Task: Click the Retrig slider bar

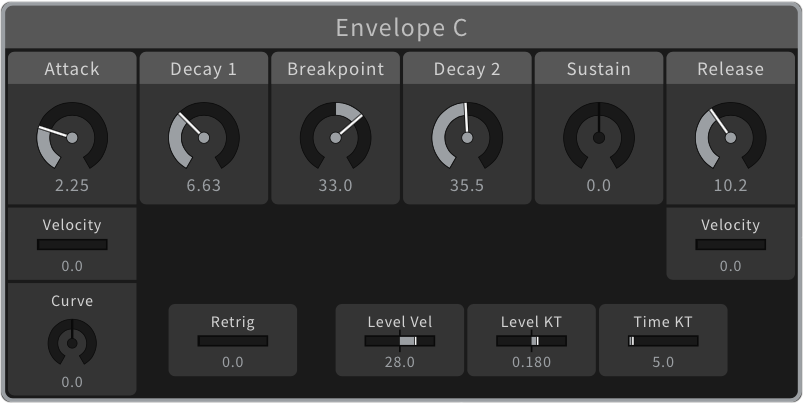Action: 233,341
